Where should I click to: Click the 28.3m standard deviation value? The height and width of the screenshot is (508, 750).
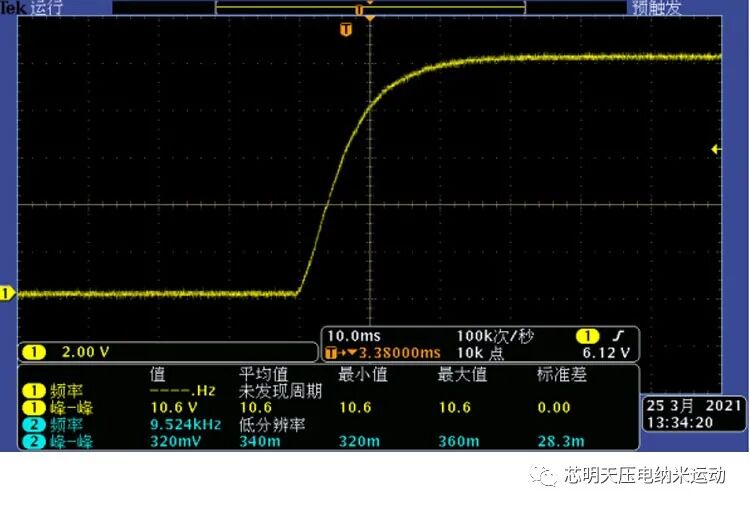[561, 441]
